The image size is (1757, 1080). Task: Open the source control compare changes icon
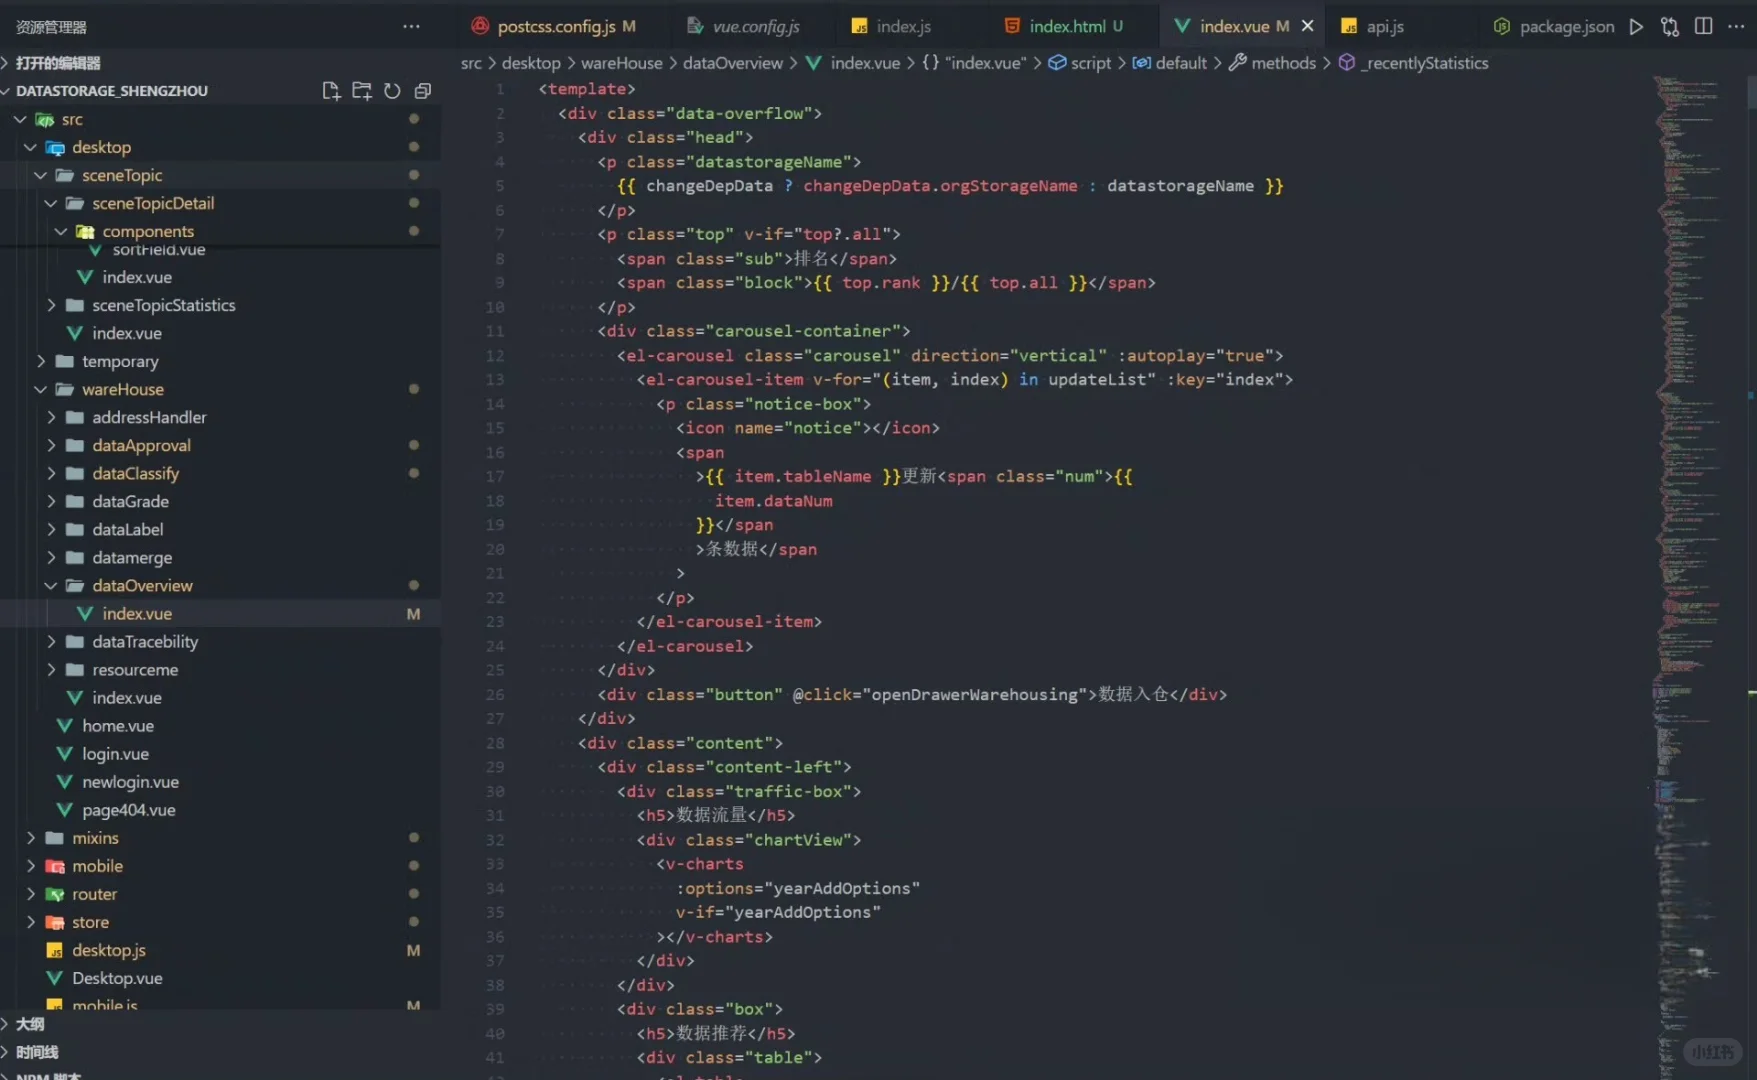tap(1670, 27)
